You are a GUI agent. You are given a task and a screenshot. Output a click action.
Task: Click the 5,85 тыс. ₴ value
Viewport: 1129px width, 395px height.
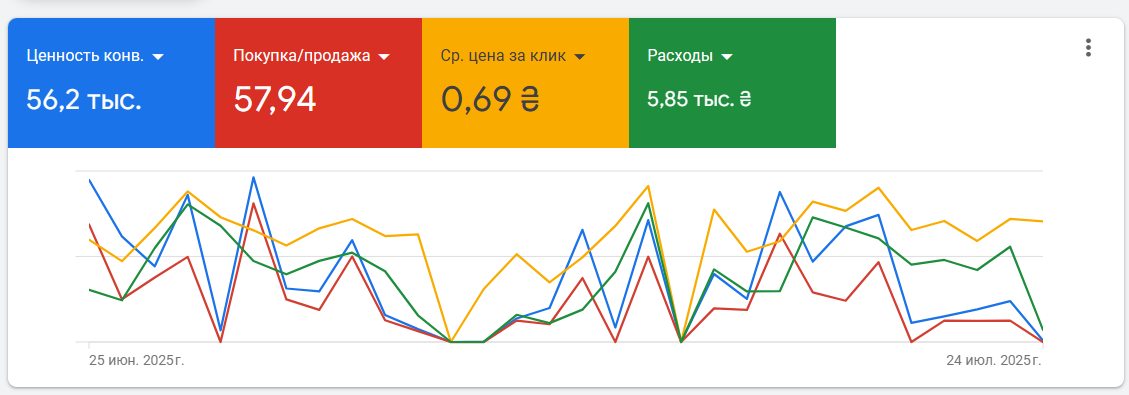[x=699, y=100]
